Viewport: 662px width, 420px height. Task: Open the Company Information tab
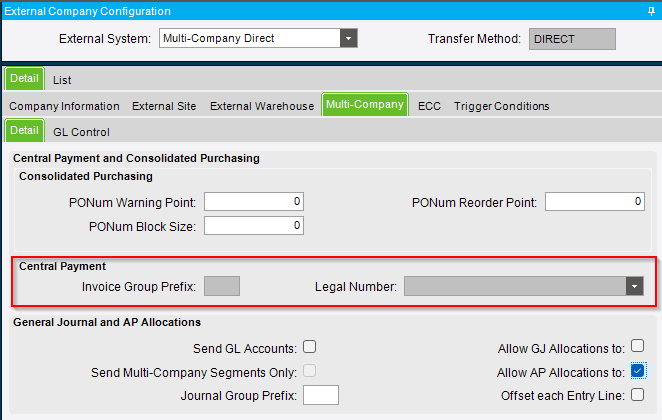pos(64,106)
